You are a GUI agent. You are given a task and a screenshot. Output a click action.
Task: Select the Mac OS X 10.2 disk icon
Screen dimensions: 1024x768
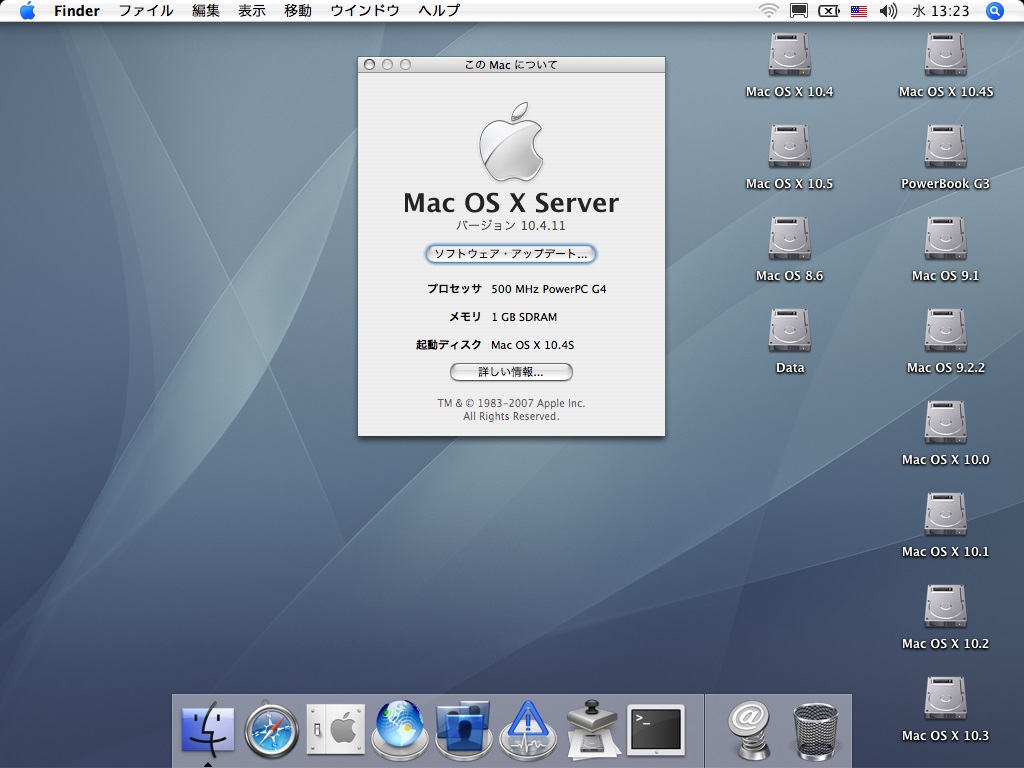click(946, 608)
